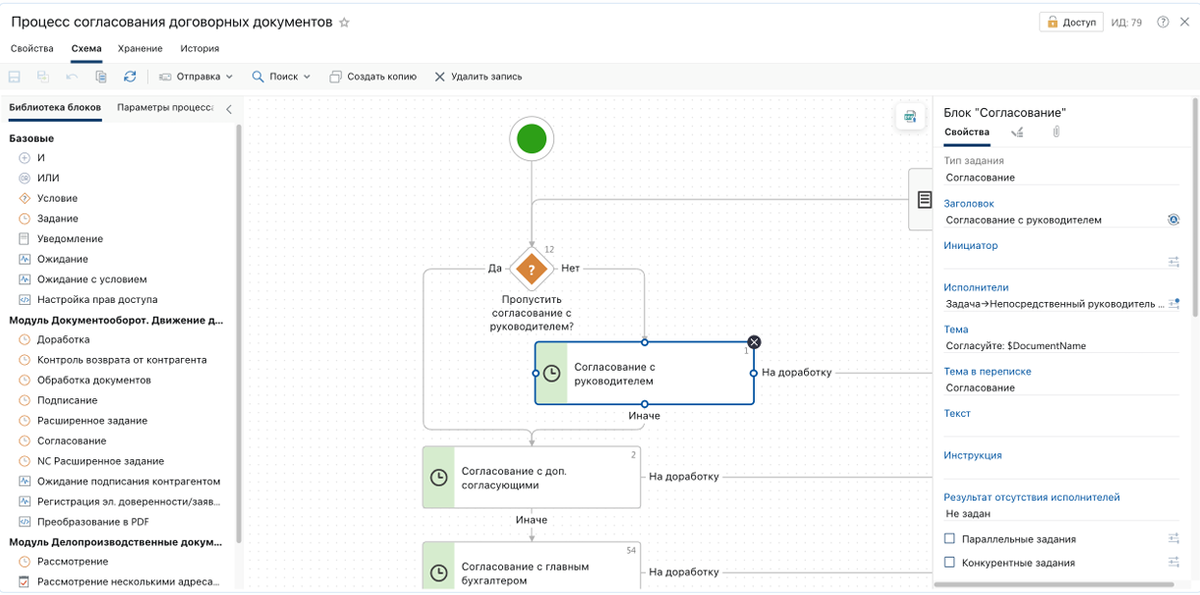Click settings icon beside Параллельные задания
Viewport: 1200px width, 595px height.
1174,539
